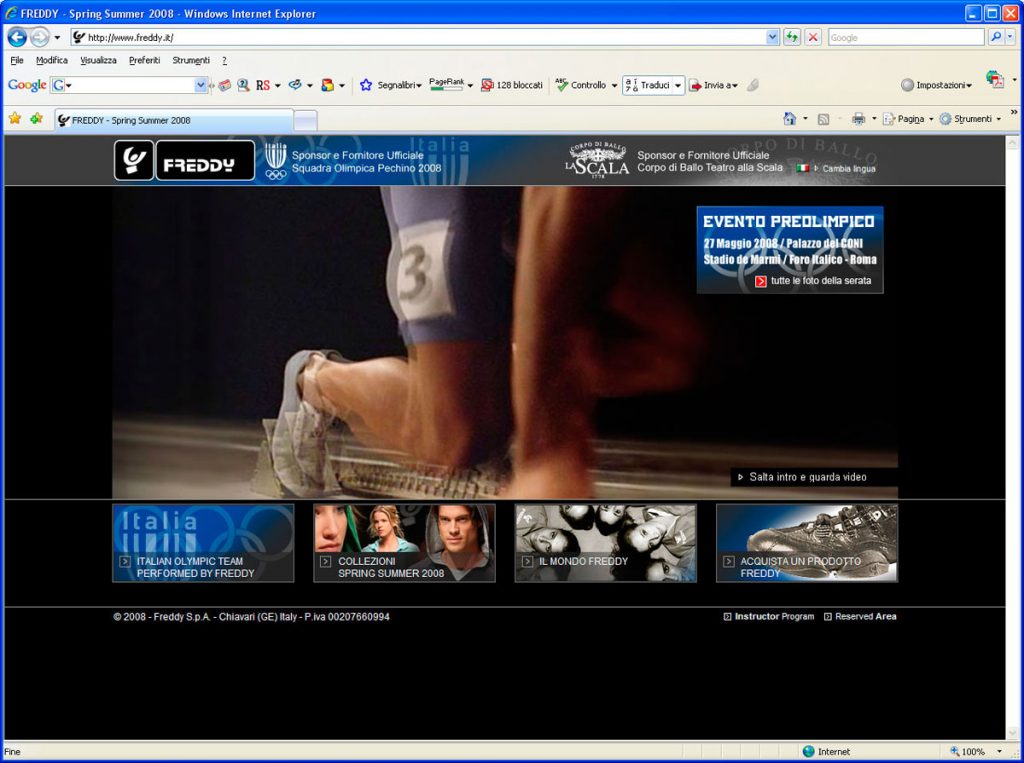Click the Evento Preolimpico banner title
Screen dimensions: 1024x763
(788, 221)
